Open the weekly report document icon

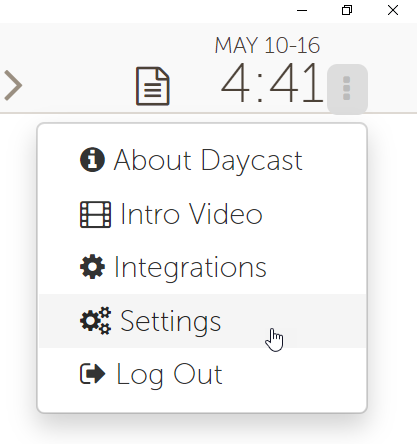click(x=153, y=86)
